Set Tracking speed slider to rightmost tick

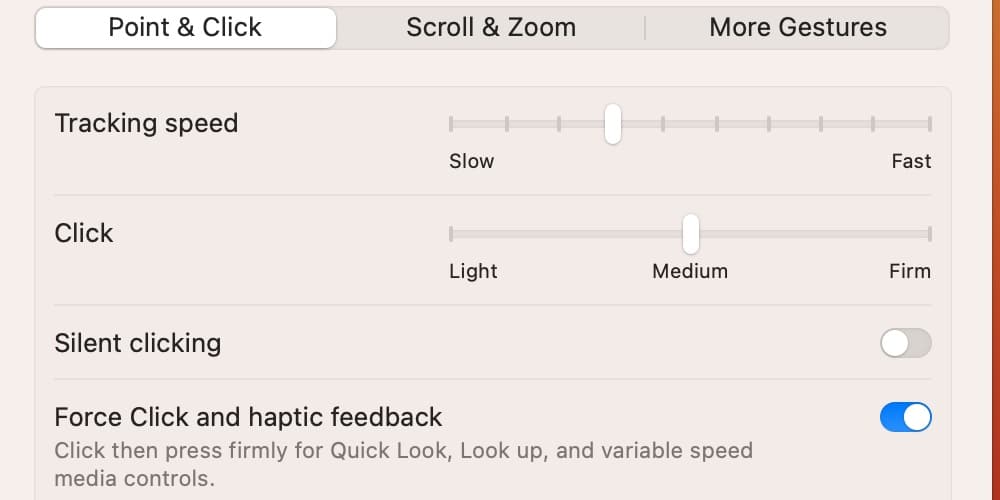click(x=930, y=125)
